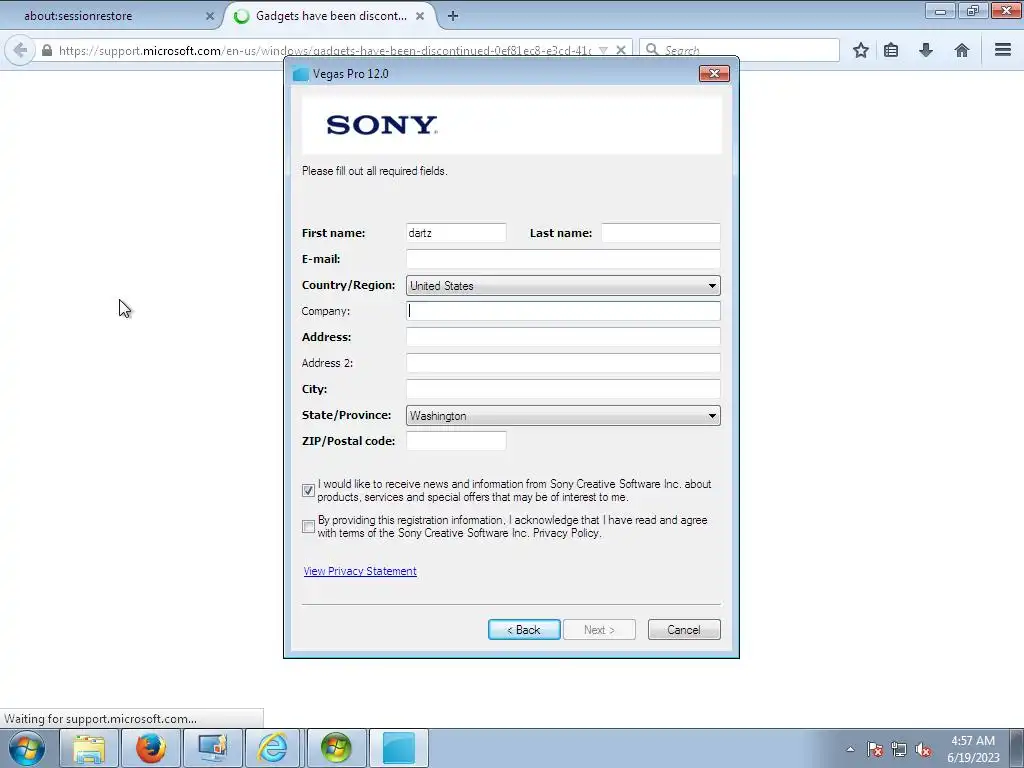Close the Gadgets have been discontinued tab

[420, 16]
